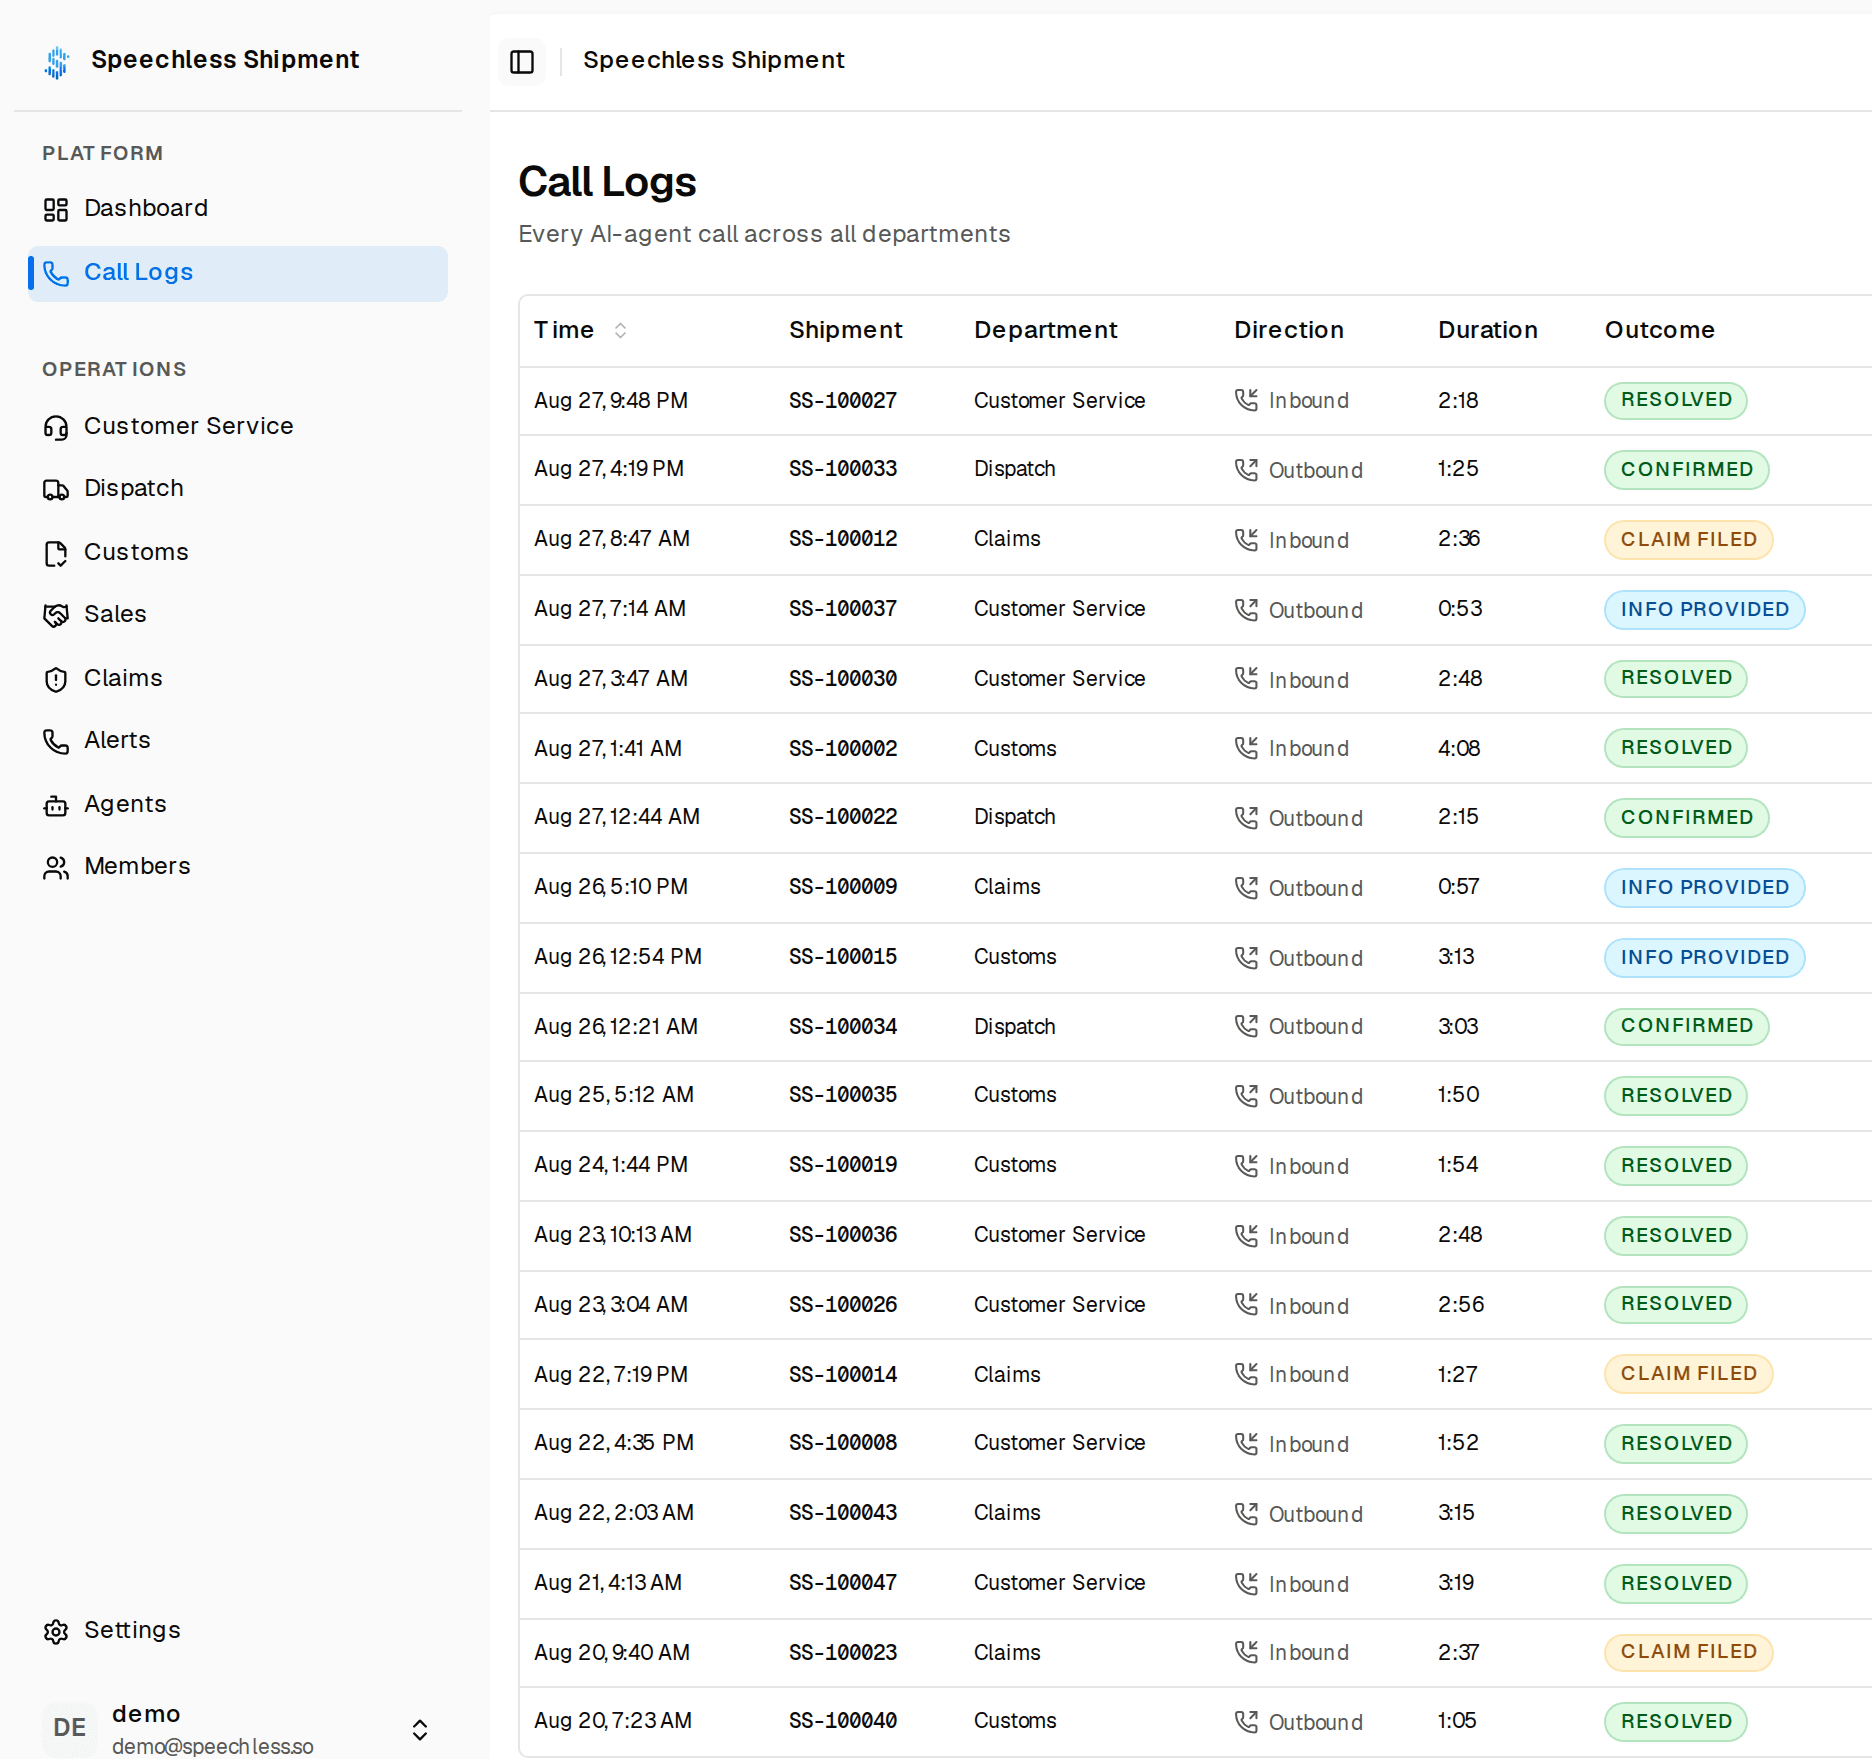The width and height of the screenshot is (1872, 1759).
Task: Click the INFO PROVIDED badge for SS-100037
Action: 1704,610
